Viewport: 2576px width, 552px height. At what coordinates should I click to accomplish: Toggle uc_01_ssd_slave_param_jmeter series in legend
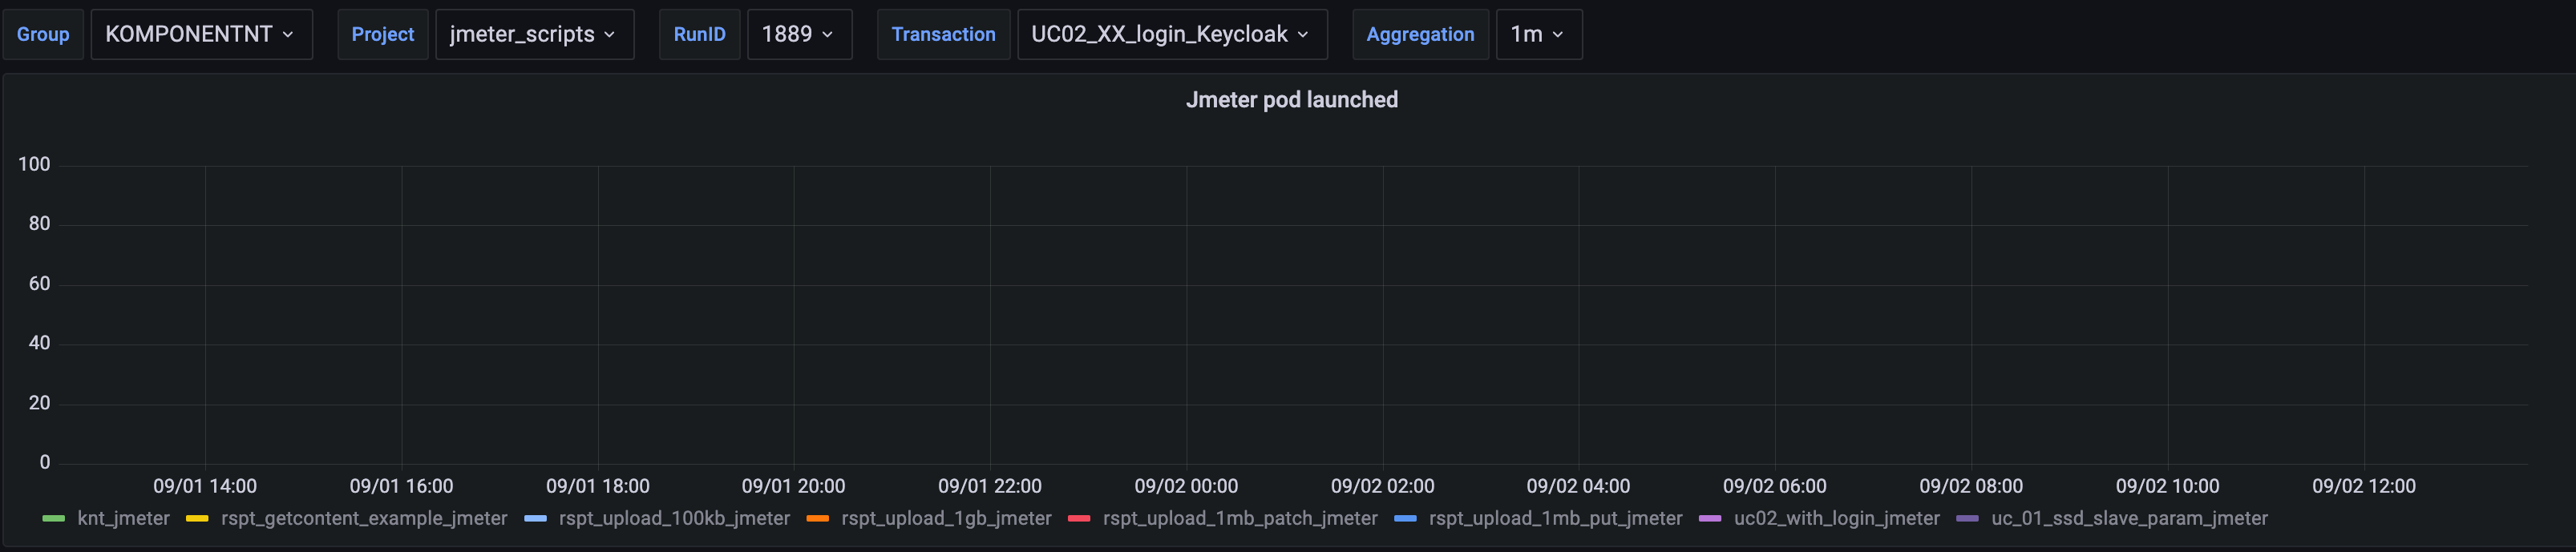[x=2129, y=519]
